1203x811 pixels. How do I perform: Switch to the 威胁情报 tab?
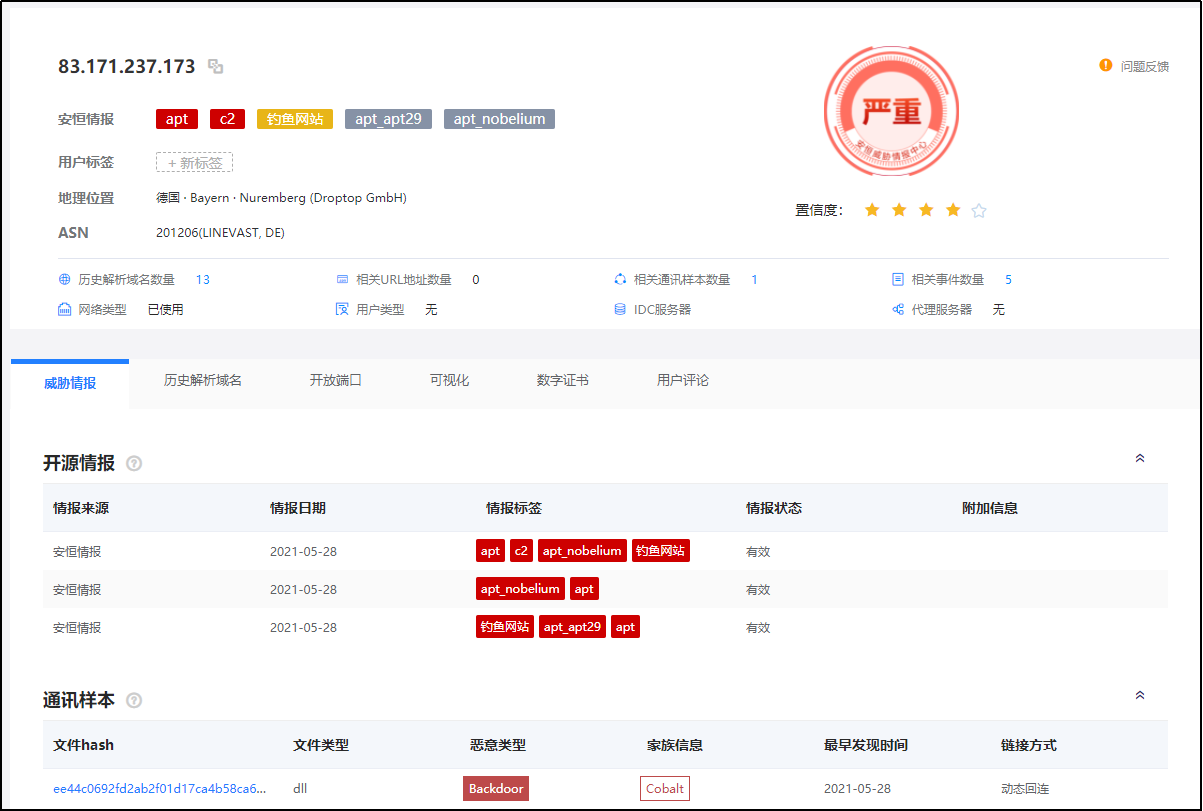[70, 383]
